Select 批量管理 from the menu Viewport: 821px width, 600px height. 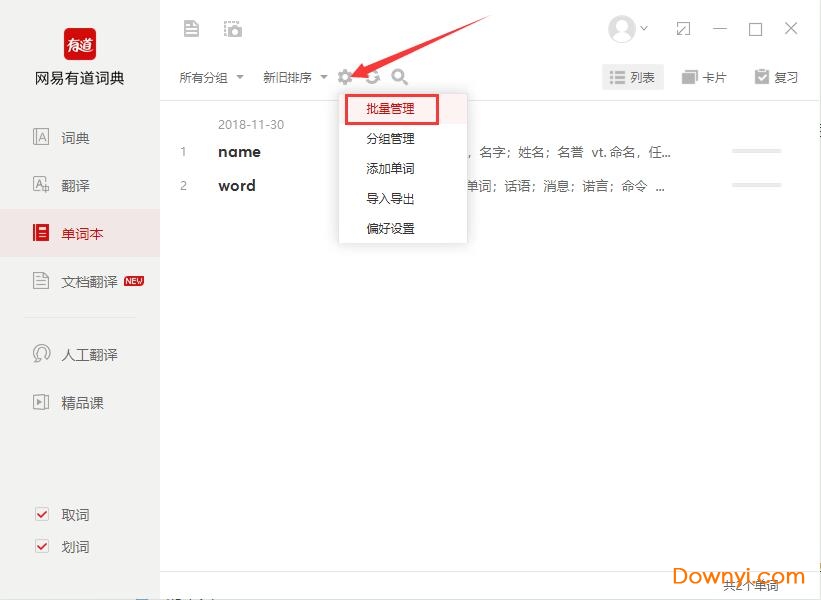tap(390, 109)
